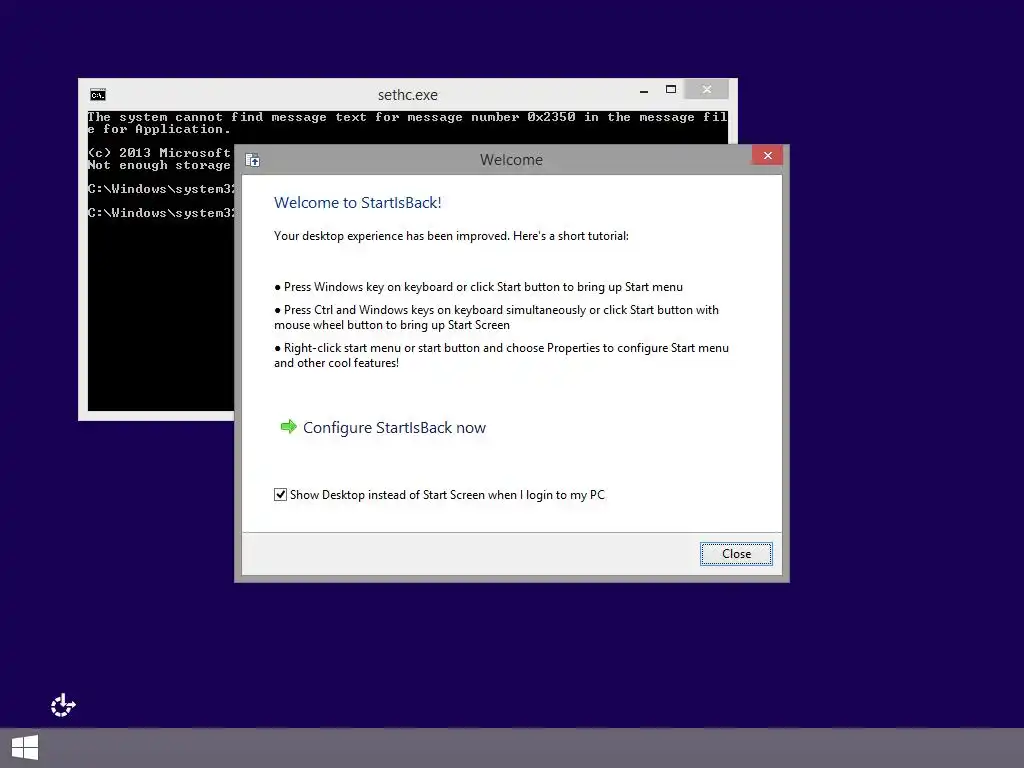Click the sethc.exe window title text
This screenshot has width=1024, height=768.
click(x=408, y=95)
